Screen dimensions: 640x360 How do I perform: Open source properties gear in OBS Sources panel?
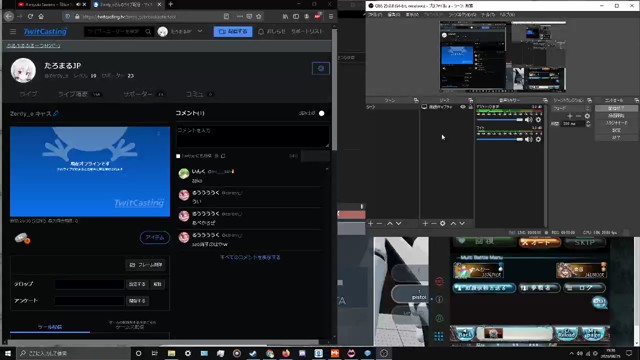coord(442,223)
